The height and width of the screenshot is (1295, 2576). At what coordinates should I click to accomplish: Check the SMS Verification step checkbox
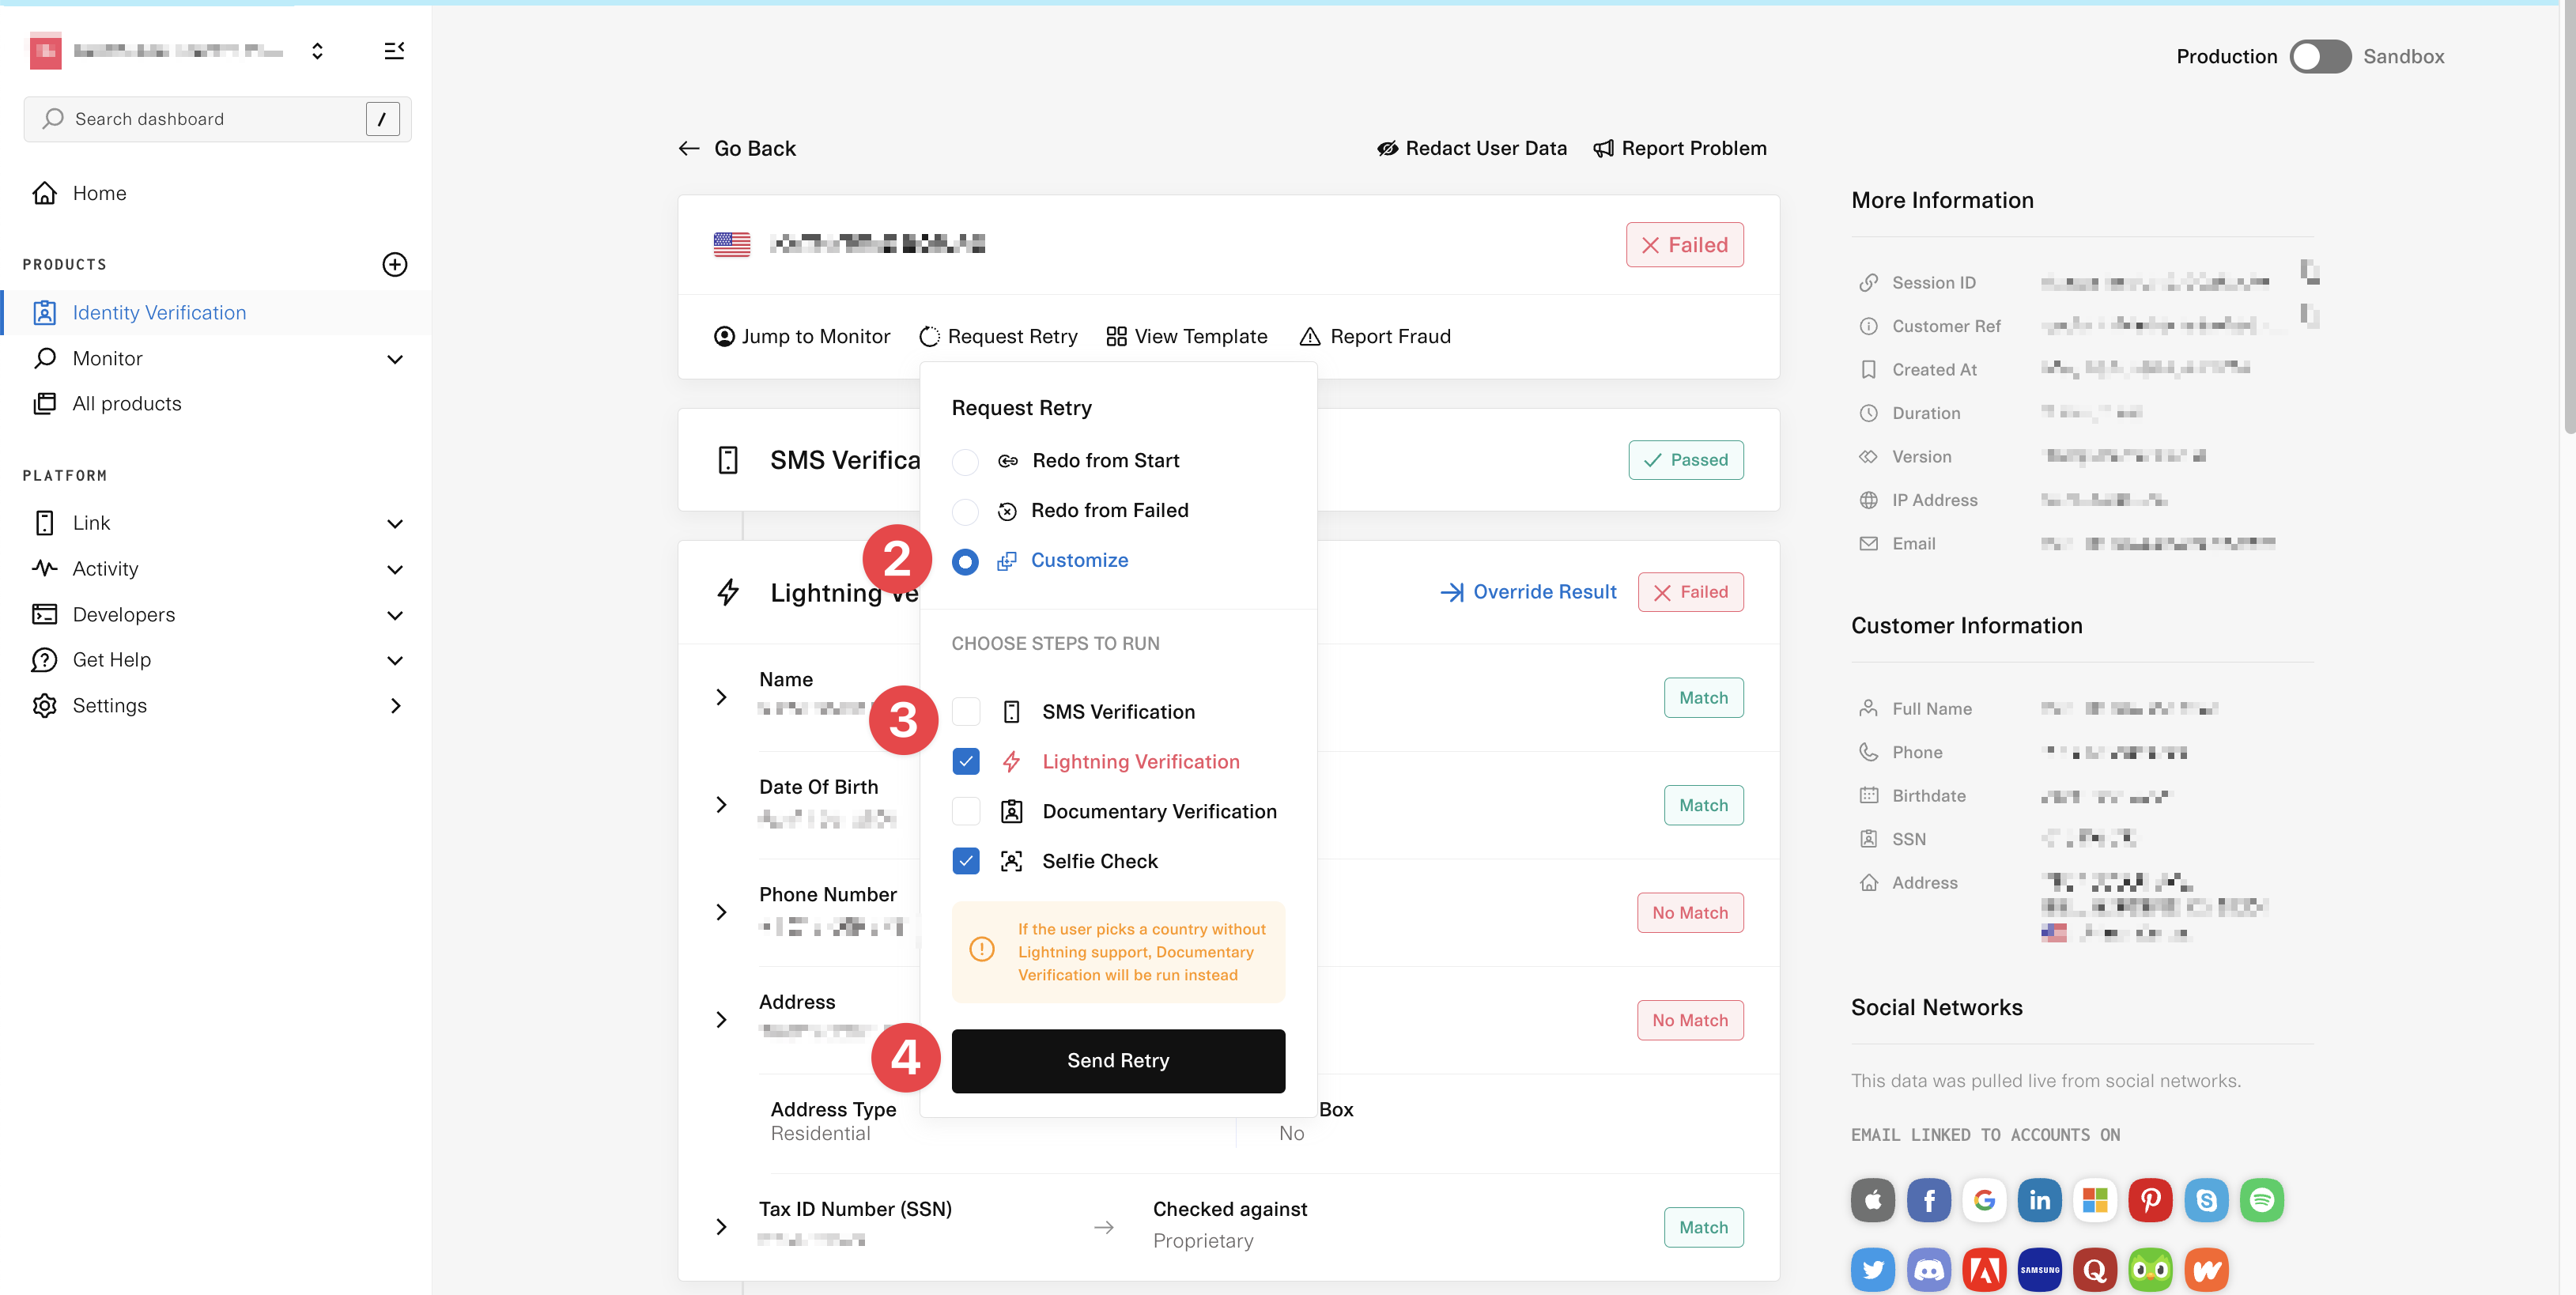965,712
